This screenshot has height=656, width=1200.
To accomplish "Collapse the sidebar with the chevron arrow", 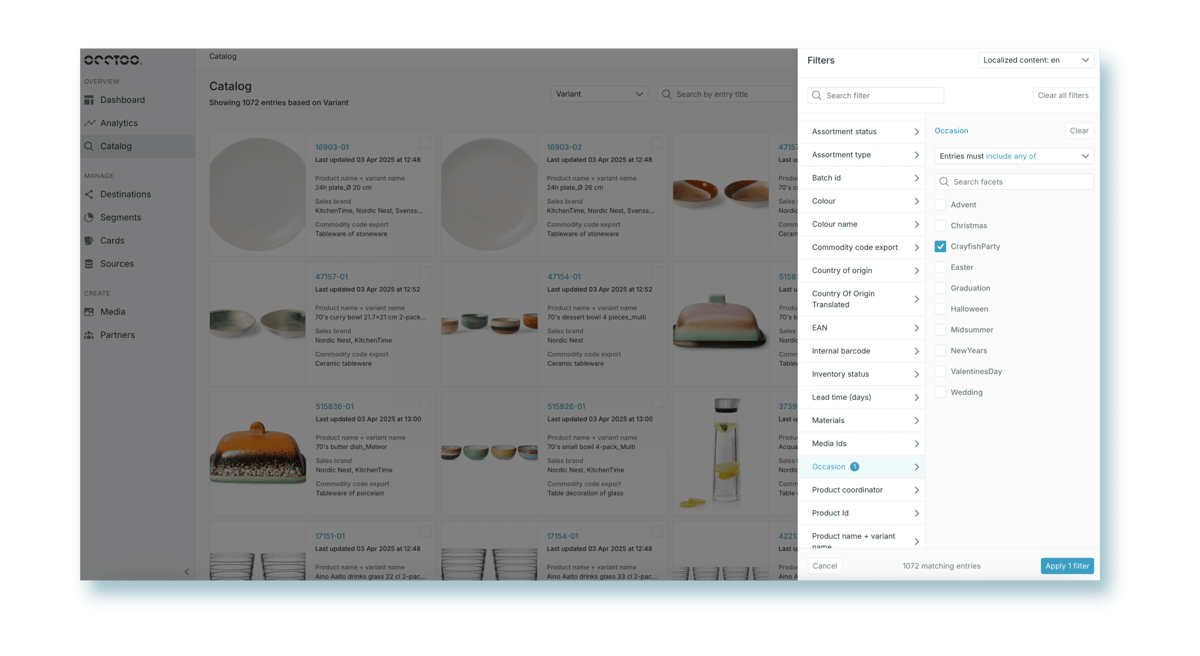I will [x=186, y=572].
